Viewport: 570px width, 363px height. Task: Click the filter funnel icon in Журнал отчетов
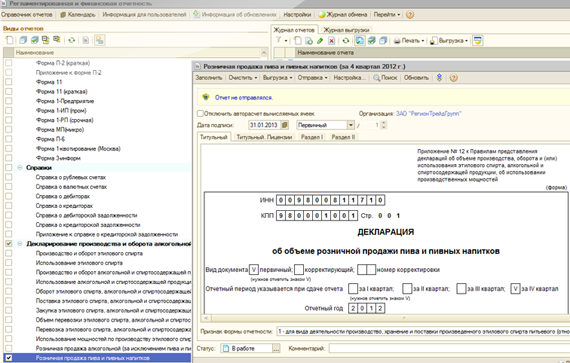pyautogui.click(x=278, y=40)
